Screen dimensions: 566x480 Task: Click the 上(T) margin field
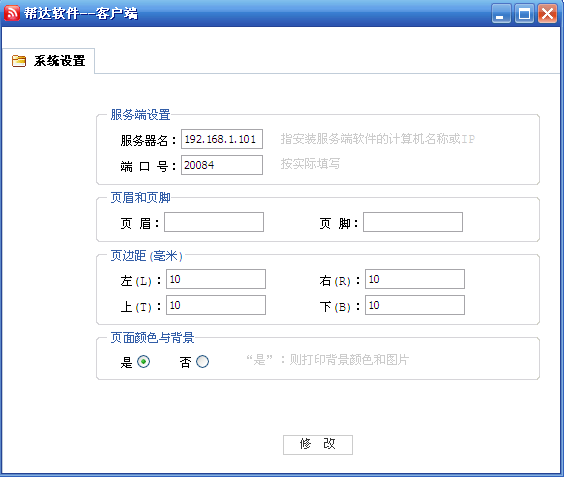coord(216,305)
